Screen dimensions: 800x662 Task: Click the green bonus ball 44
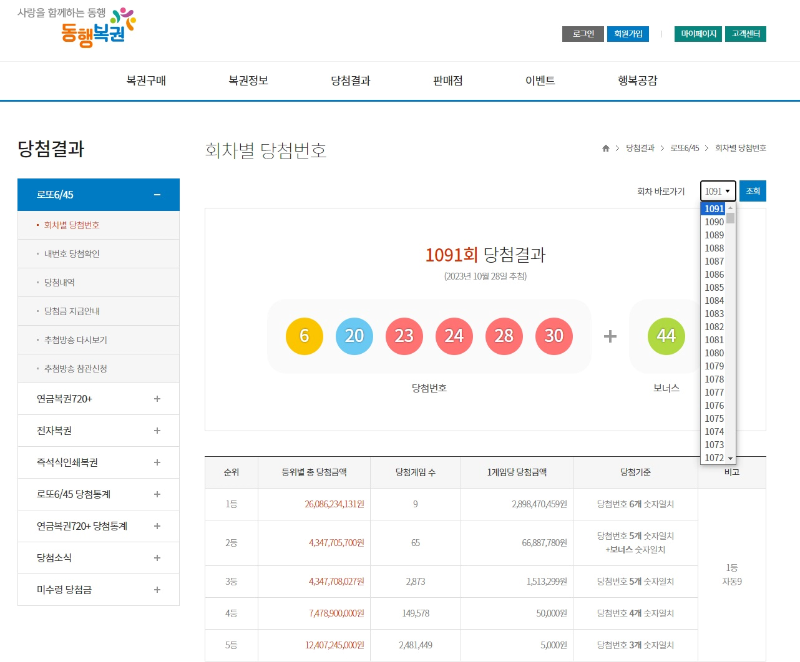coord(666,337)
